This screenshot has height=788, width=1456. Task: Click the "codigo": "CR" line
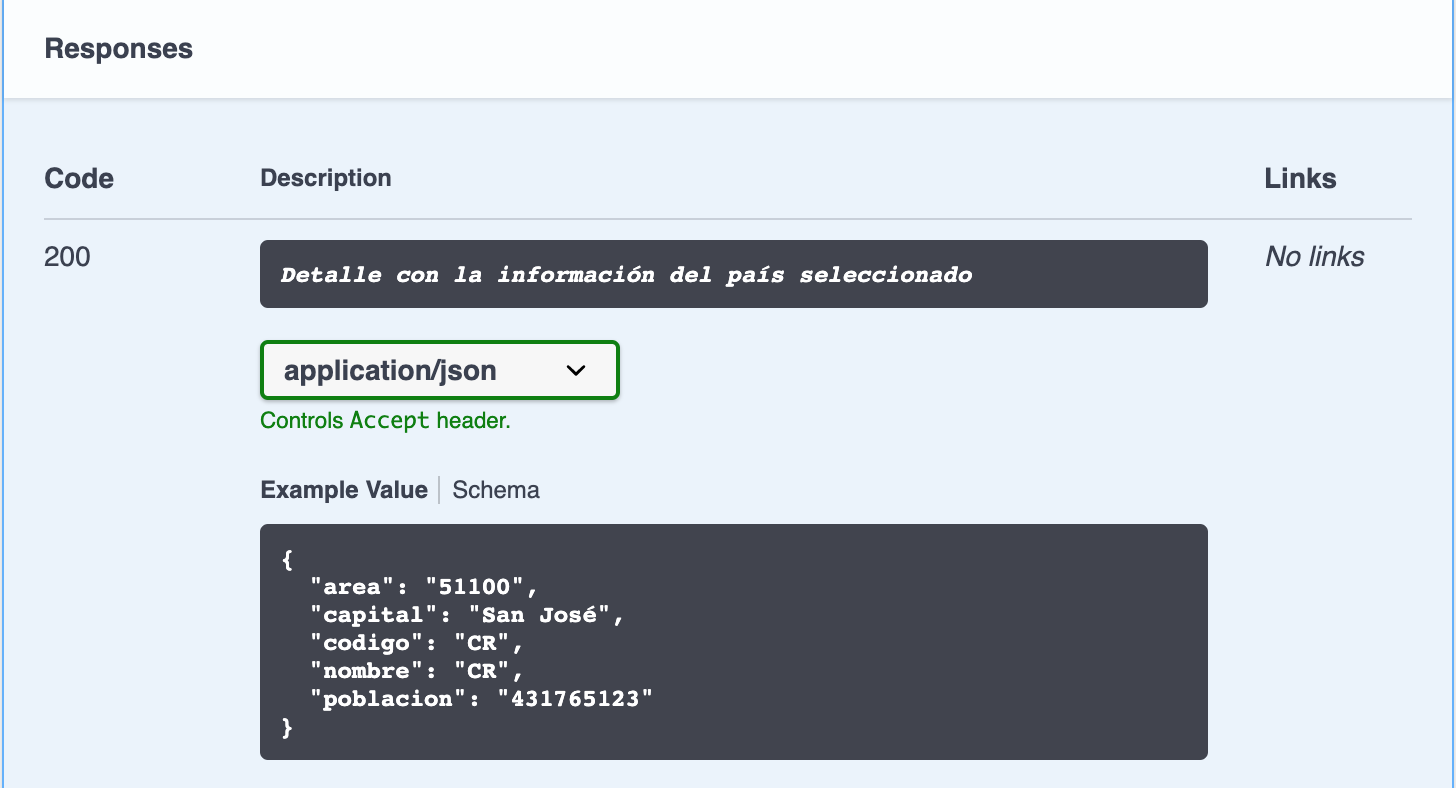tap(416, 643)
